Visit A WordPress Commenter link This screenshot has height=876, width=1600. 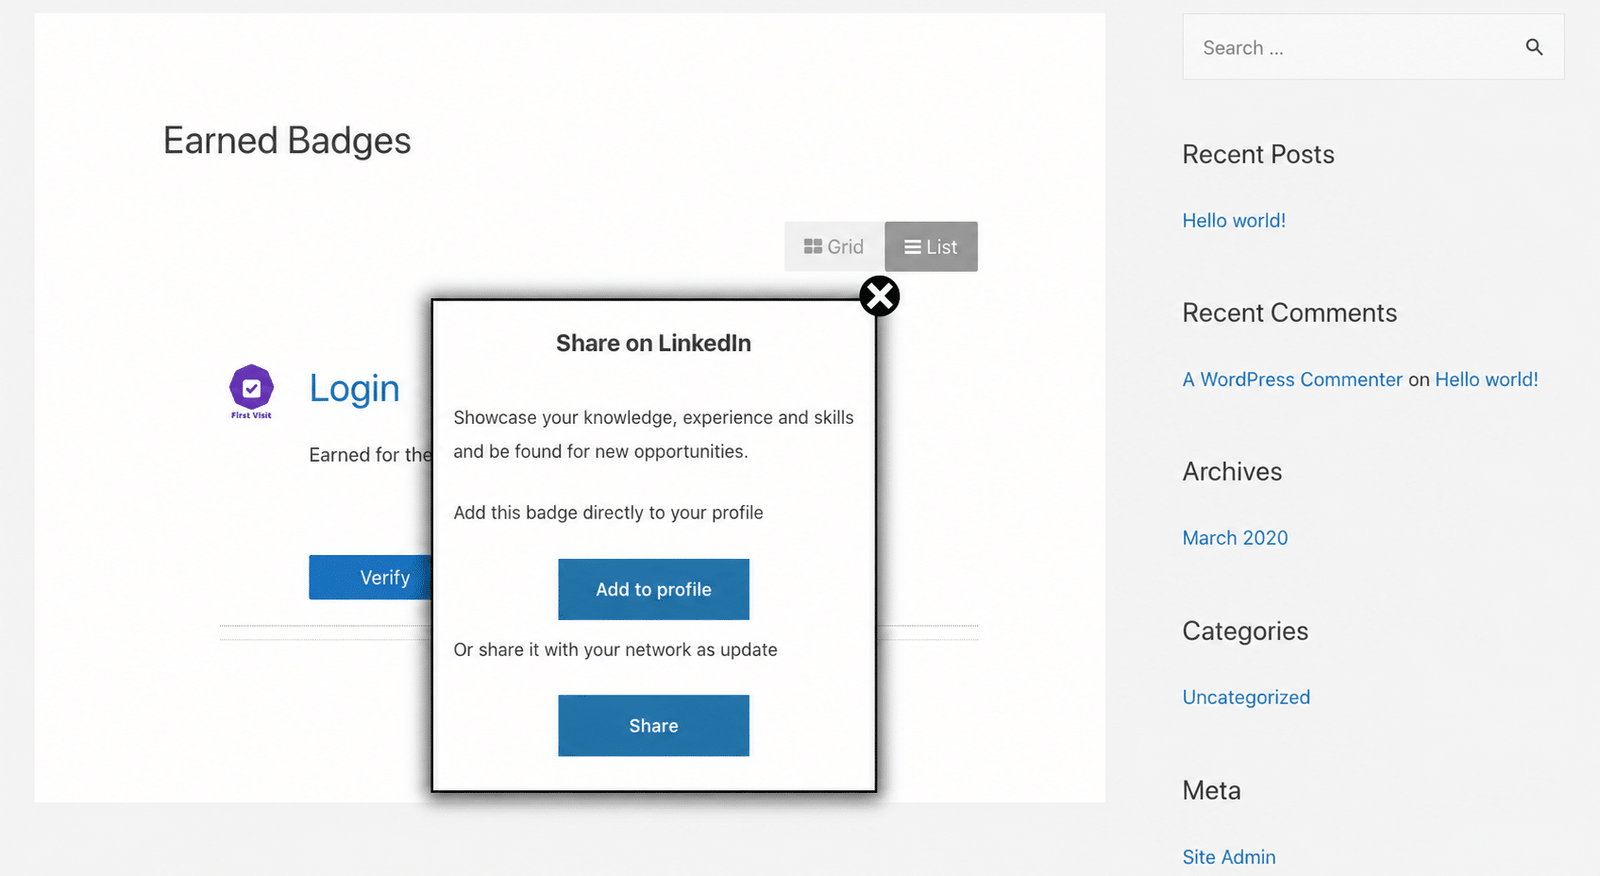click(x=1292, y=379)
